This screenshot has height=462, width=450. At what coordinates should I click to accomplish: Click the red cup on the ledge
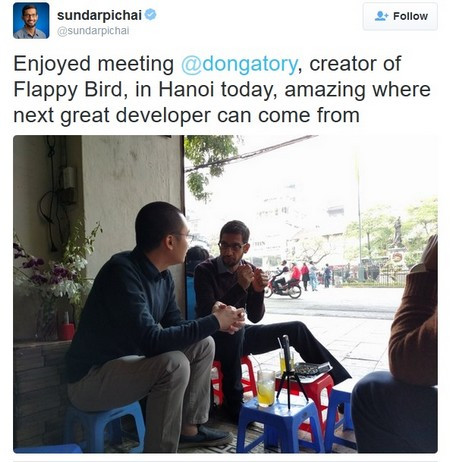coord(66,331)
